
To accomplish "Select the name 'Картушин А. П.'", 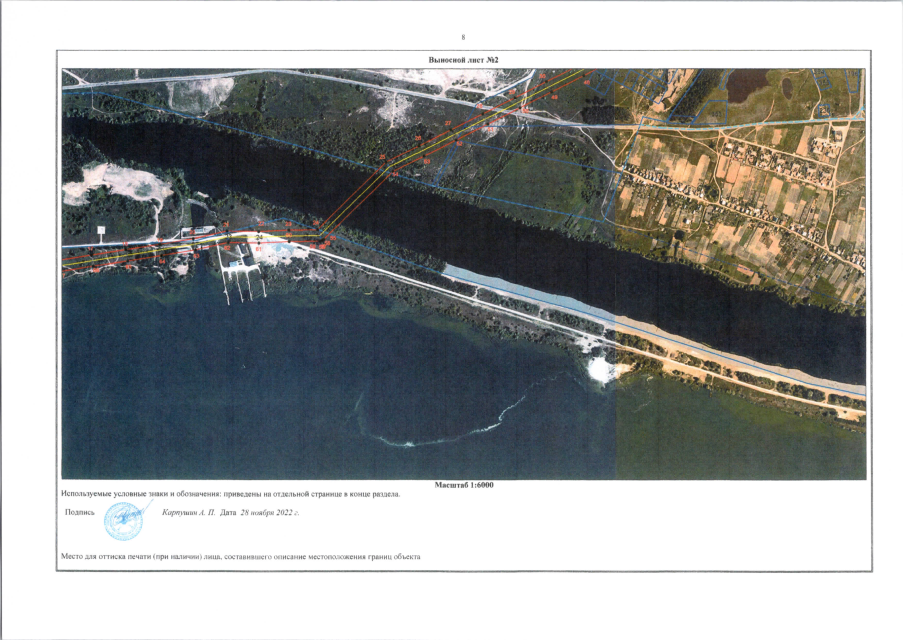I will [189, 511].
